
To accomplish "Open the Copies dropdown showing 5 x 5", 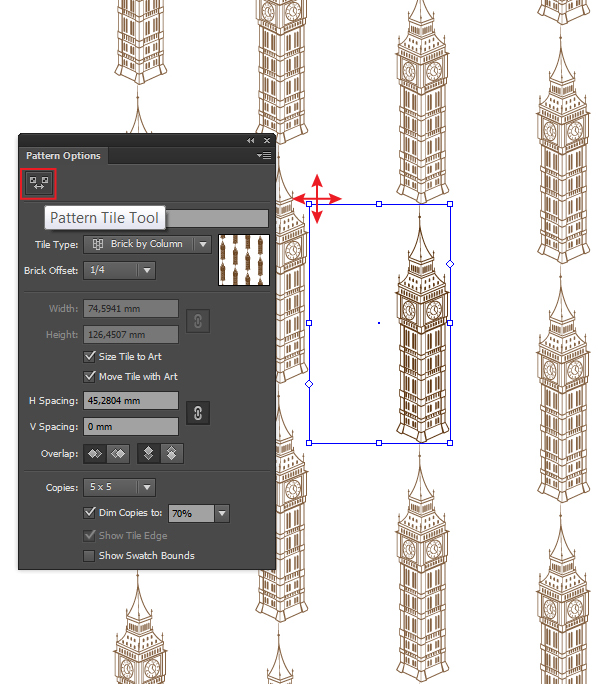I will (x=120, y=487).
